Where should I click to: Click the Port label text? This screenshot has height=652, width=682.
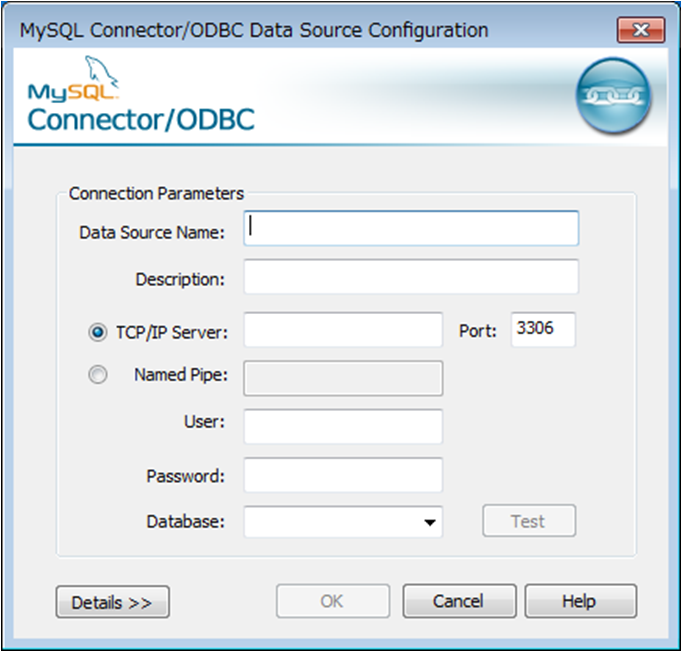pyautogui.click(x=478, y=331)
